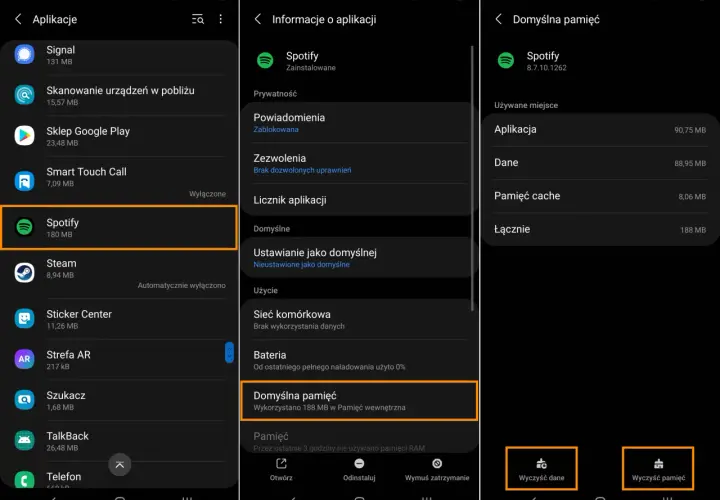Tap the Spotify icon in the app list

pos(24,227)
